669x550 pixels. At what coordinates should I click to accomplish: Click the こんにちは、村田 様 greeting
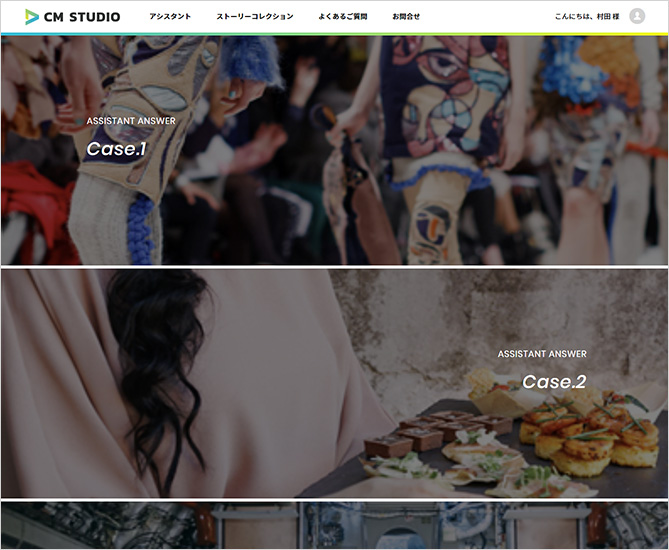[587, 17]
